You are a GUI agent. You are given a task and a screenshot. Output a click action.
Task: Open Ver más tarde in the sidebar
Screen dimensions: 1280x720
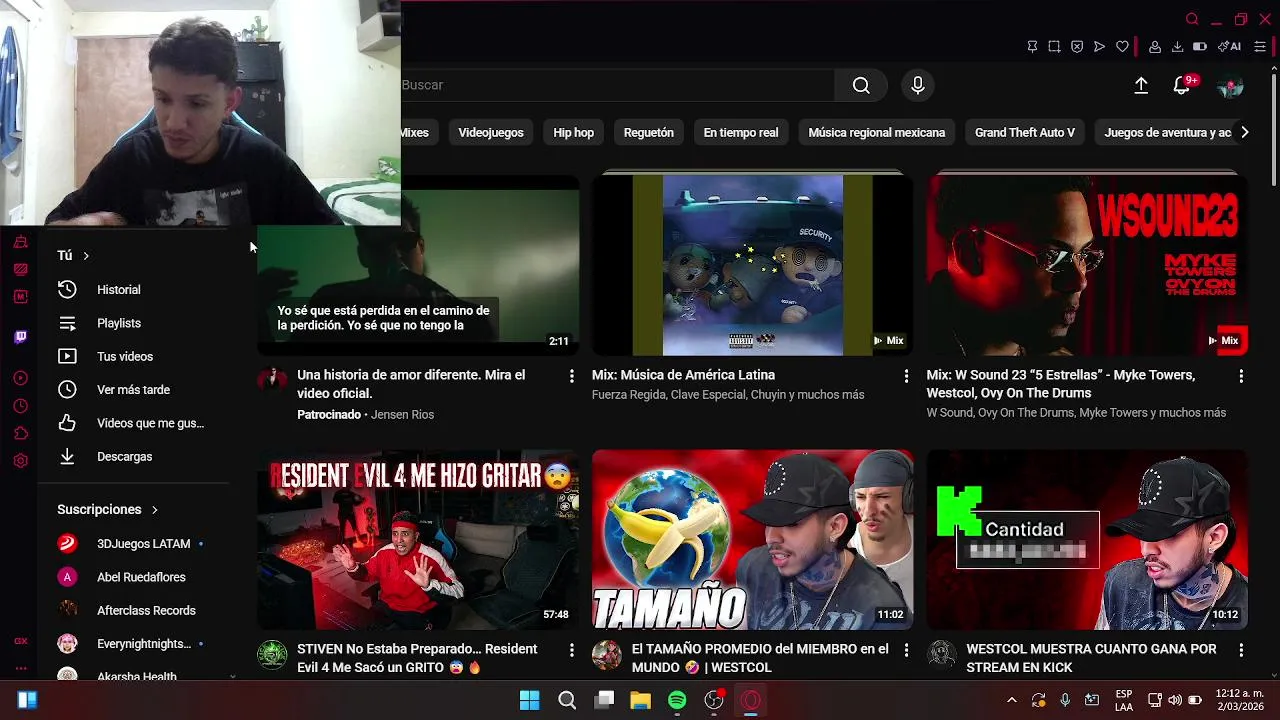pyautogui.click(x=133, y=390)
